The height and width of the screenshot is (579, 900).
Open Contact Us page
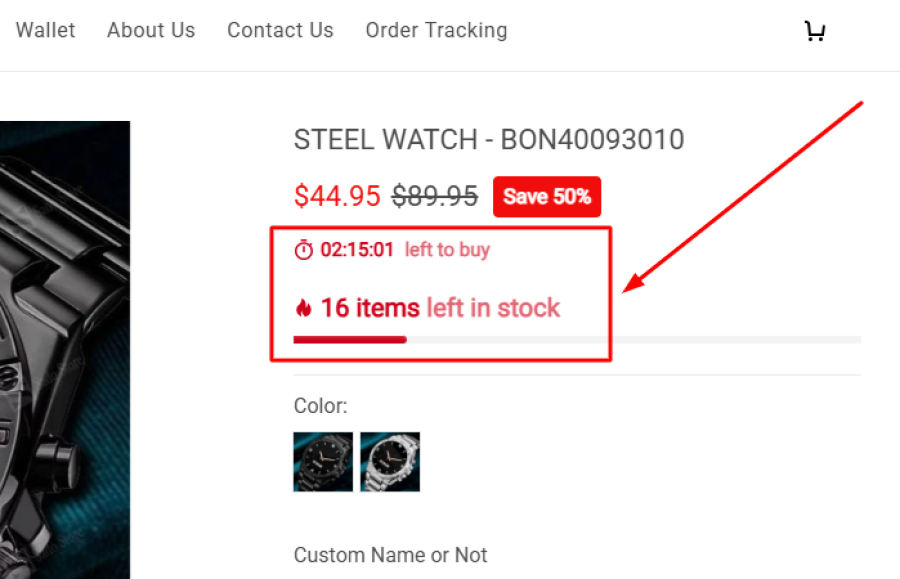click(x=280, y=30)
